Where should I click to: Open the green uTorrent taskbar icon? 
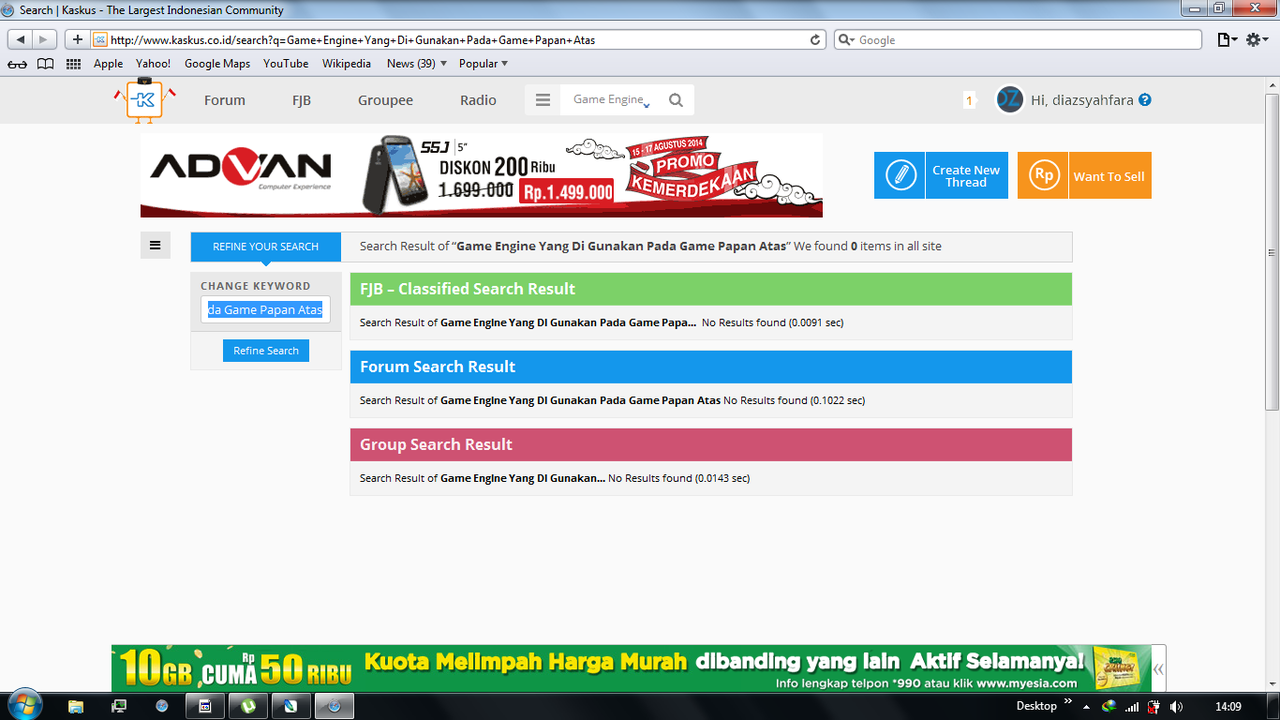pyautogui.click(x=248, y=706)
